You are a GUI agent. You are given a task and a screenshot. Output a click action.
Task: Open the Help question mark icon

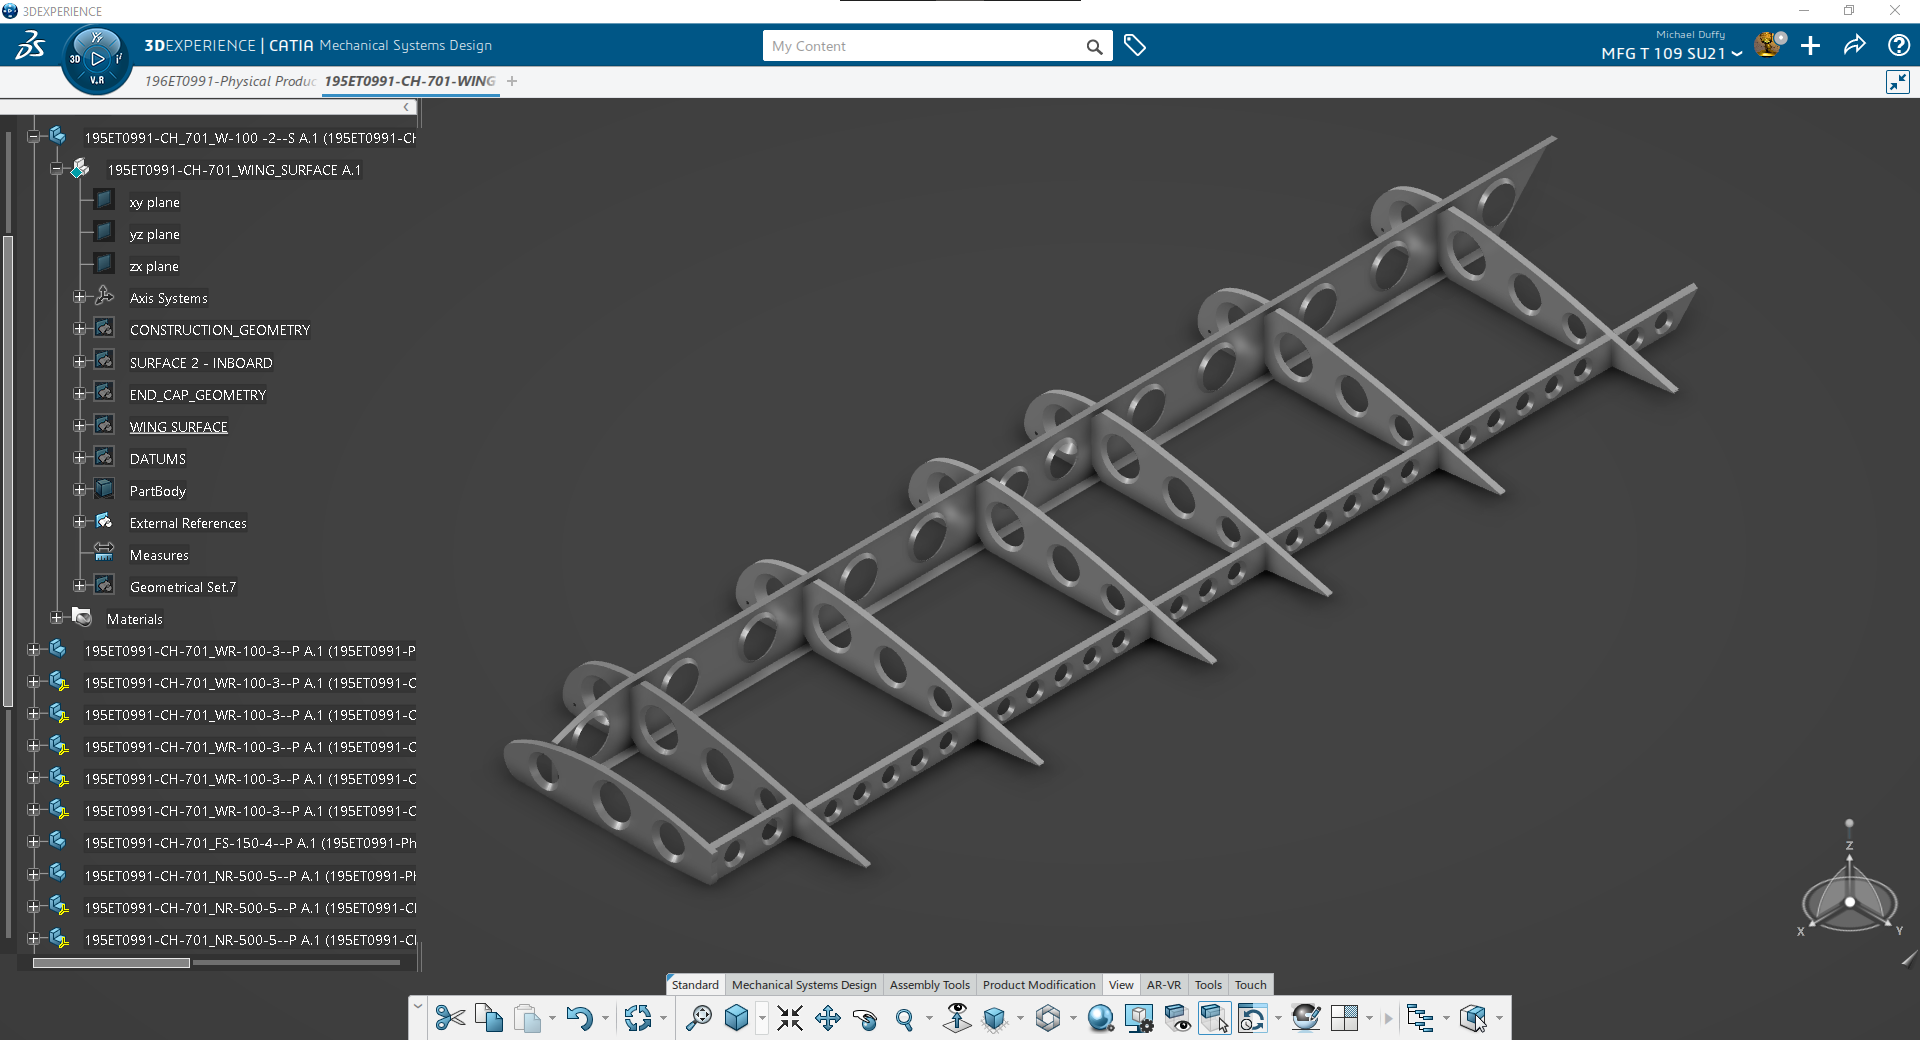tap(1899, 46)
